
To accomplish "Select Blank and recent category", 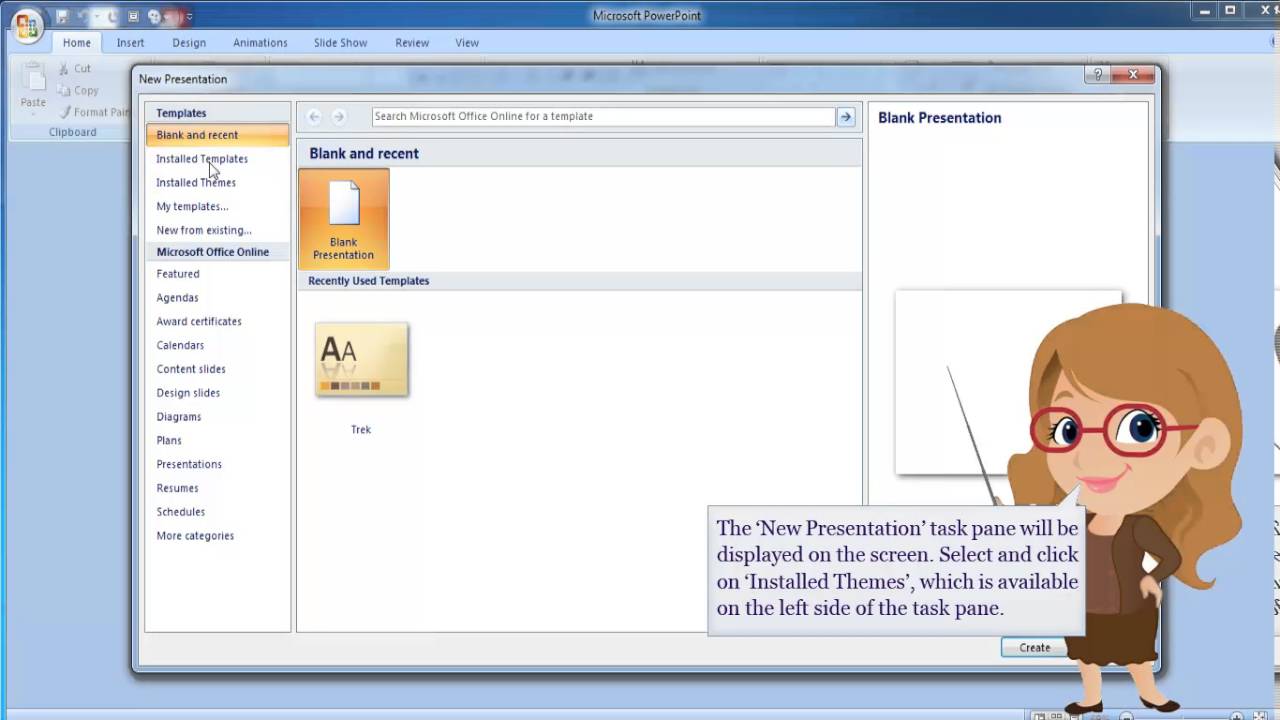I will coord(217,135).
